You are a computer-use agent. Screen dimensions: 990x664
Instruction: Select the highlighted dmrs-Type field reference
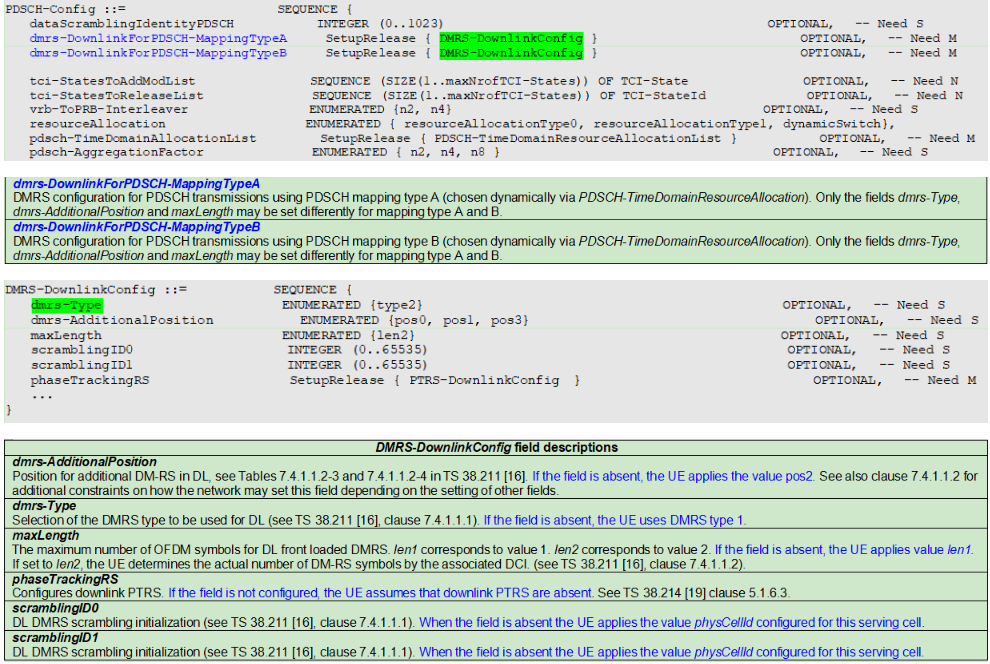coord(66,304)
